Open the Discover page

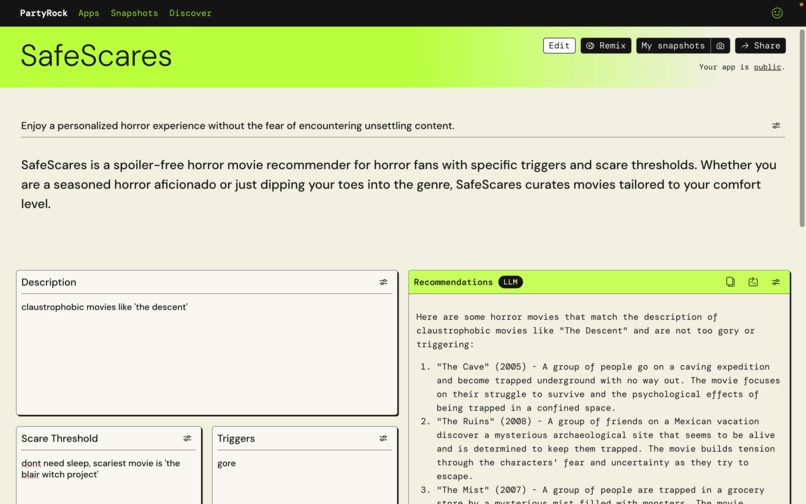pyautogui.click(x=190, y=13)
